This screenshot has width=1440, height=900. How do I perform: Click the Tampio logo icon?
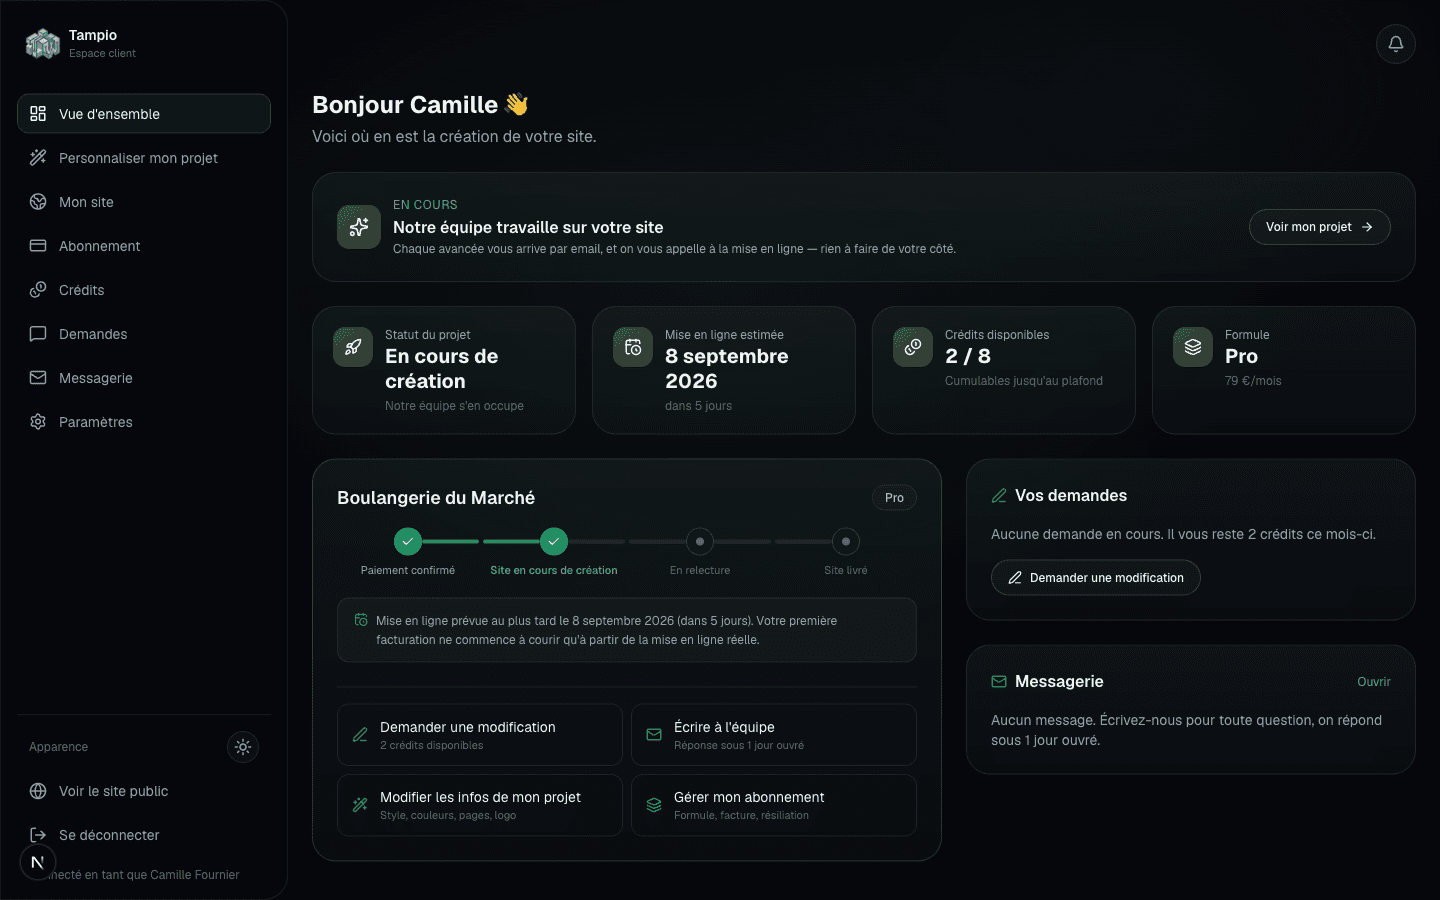pos(43,44)
